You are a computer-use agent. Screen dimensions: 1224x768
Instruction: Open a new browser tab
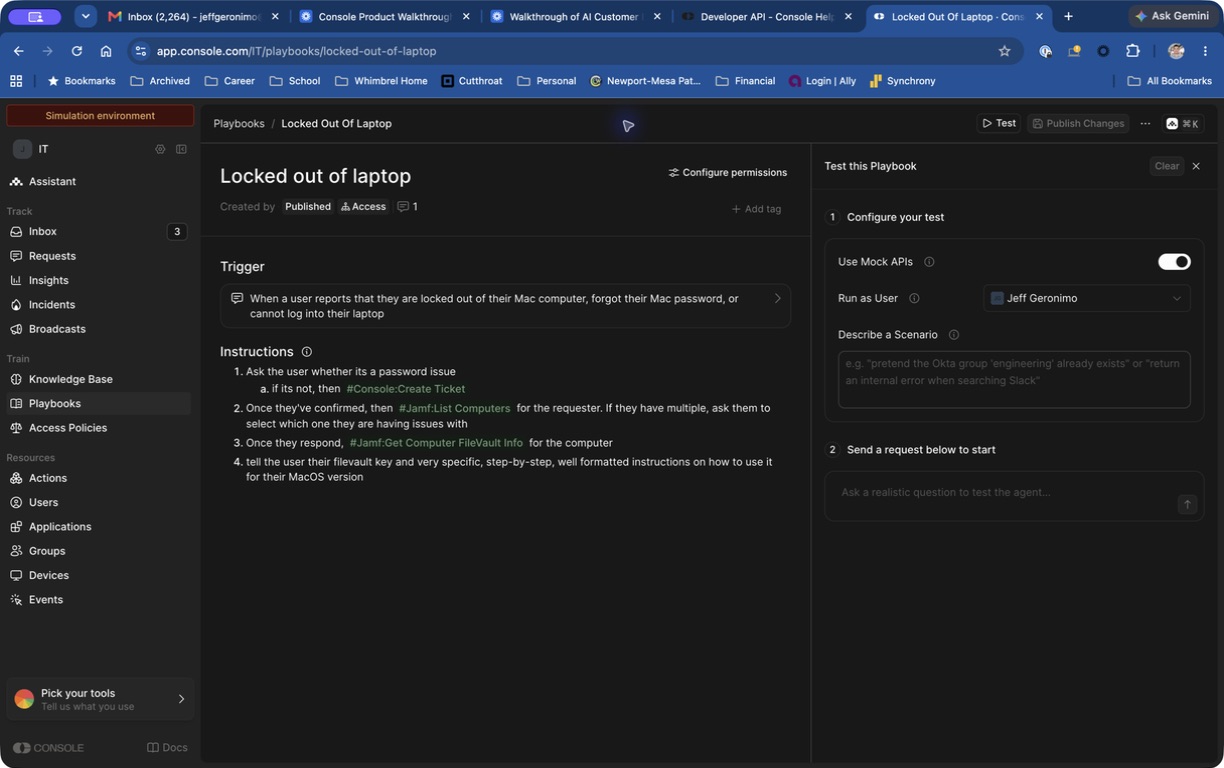click(1068, 17)
